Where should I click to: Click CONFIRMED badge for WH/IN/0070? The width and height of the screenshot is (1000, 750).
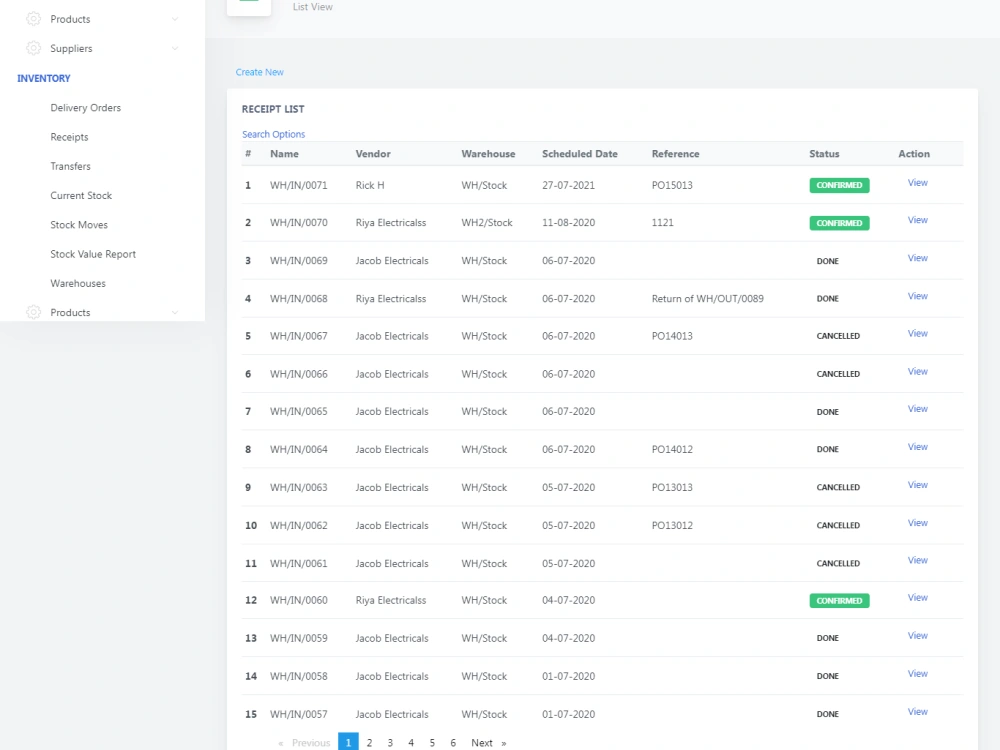[x=839, y=223]
